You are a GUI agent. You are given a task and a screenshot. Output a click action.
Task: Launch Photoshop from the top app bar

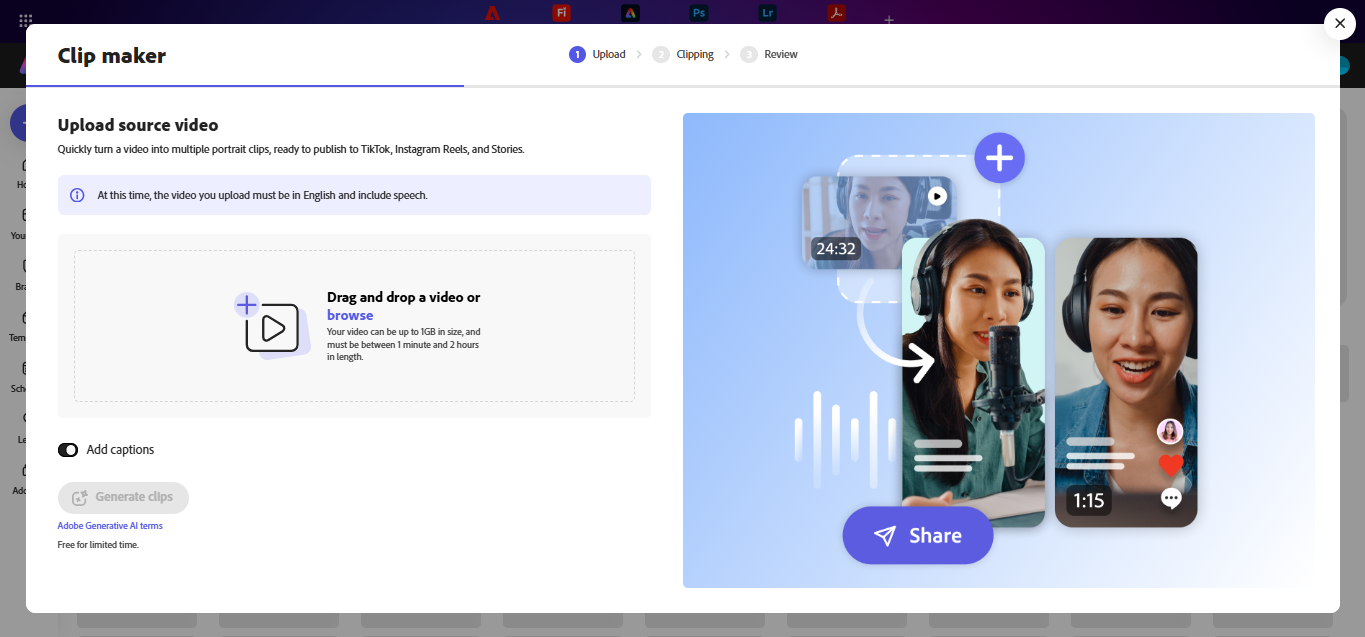coord(698,12)
